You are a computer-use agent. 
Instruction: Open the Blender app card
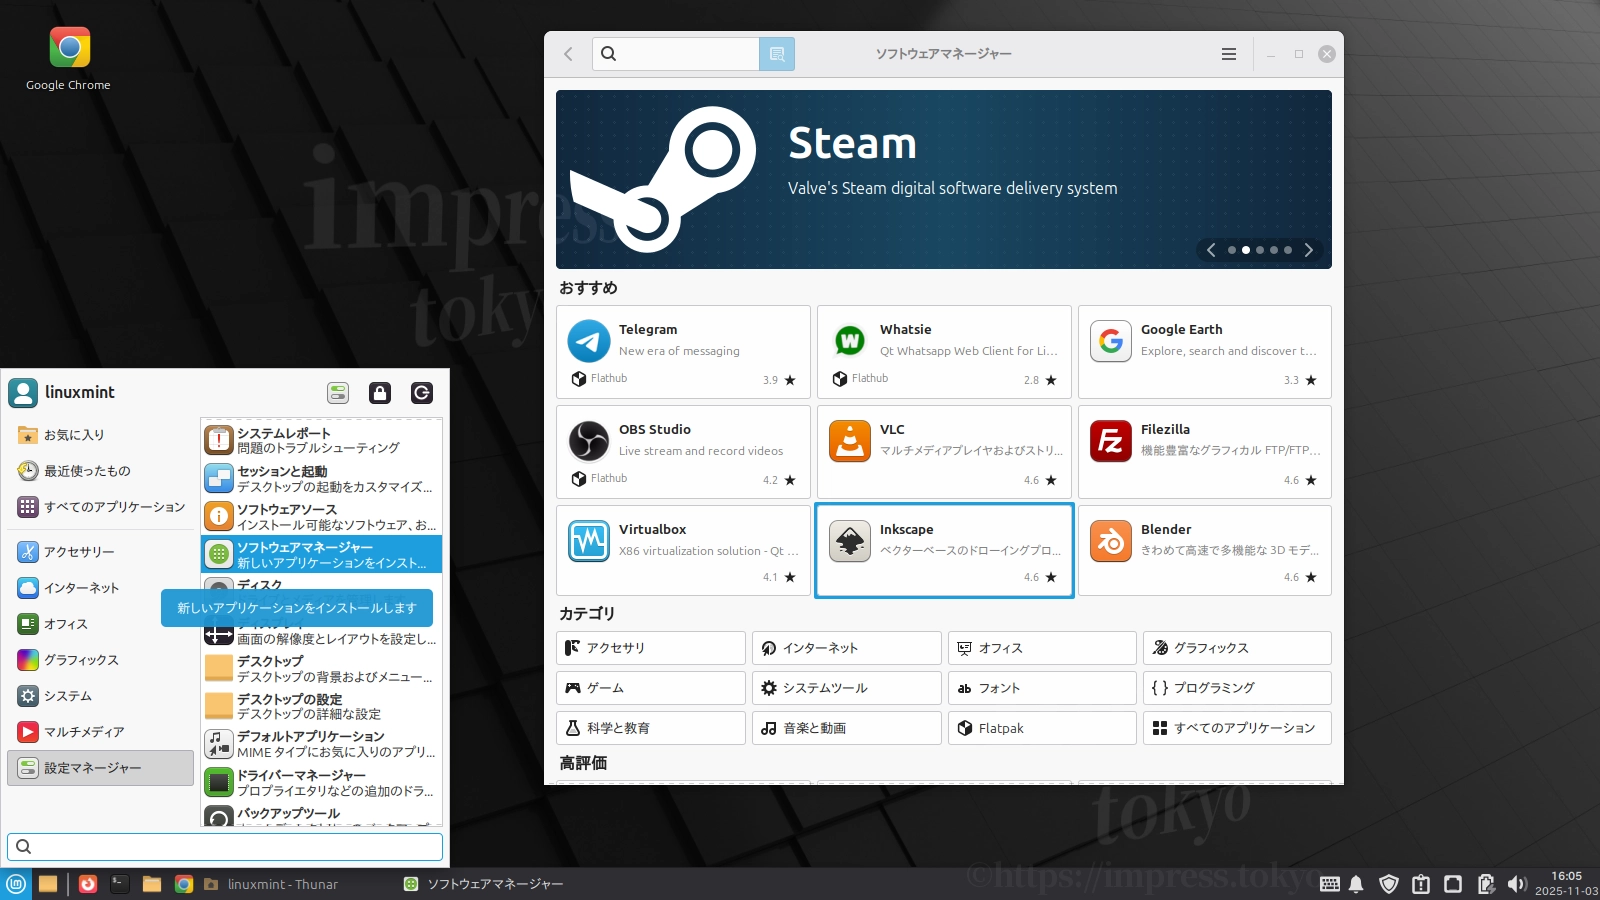1205,551
